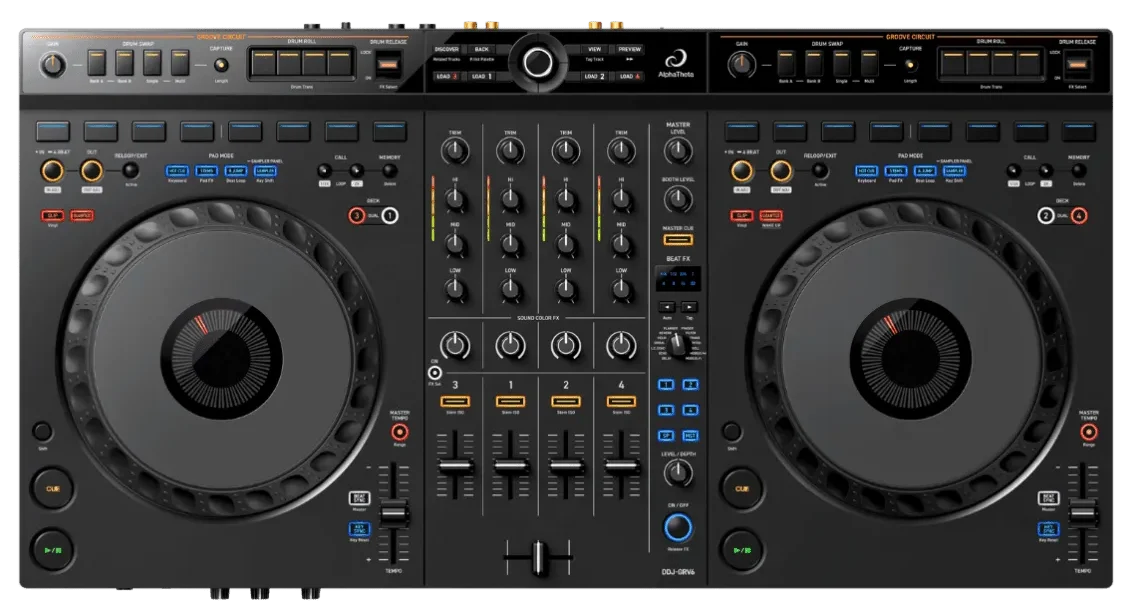Viewport: 1130px width, 601px height.
Task: Click the Beat FX effect selector dial
Action: [679, 343]
